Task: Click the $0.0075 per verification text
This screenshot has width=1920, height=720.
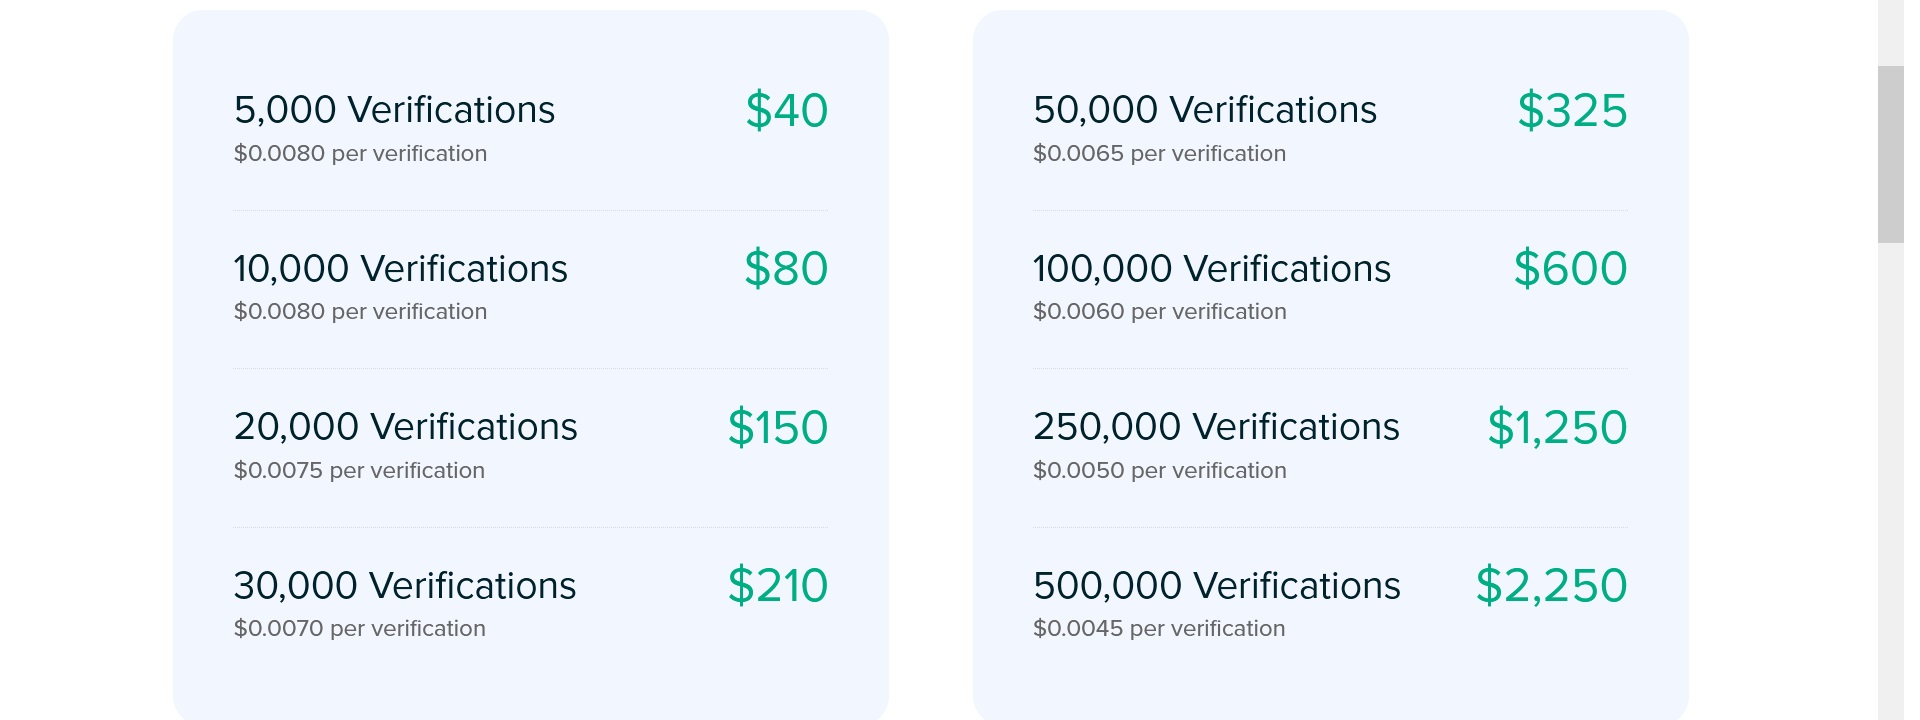Action: click(359, 471)
